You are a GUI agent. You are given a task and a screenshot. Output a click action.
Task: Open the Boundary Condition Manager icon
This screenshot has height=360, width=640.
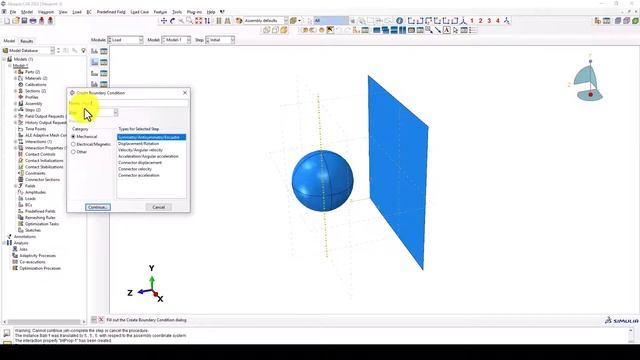tap(104, 62)
